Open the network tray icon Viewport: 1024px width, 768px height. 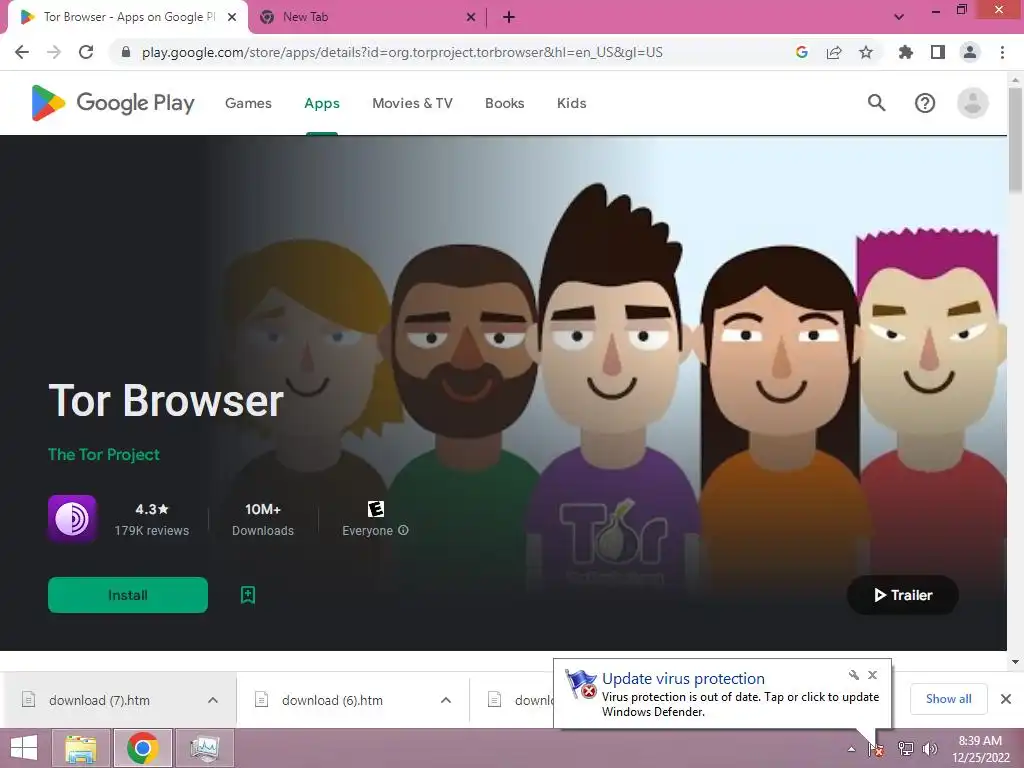pyautogui.click(x=905, y=749)
